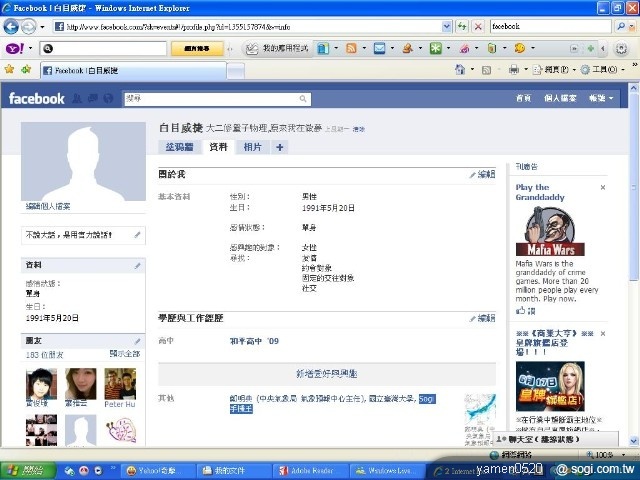Click the Facebook friend requests icon

tap(77, 98)
